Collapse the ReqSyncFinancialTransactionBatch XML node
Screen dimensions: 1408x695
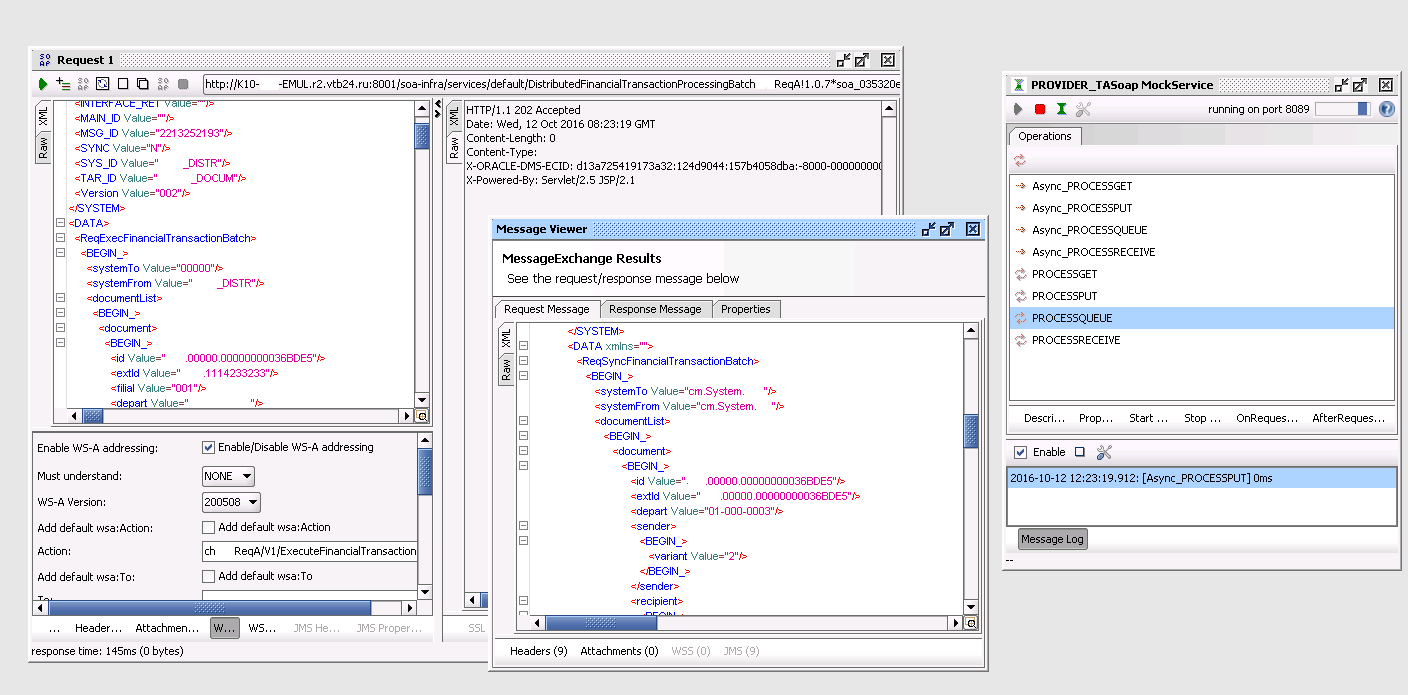(x=523, y=361)
